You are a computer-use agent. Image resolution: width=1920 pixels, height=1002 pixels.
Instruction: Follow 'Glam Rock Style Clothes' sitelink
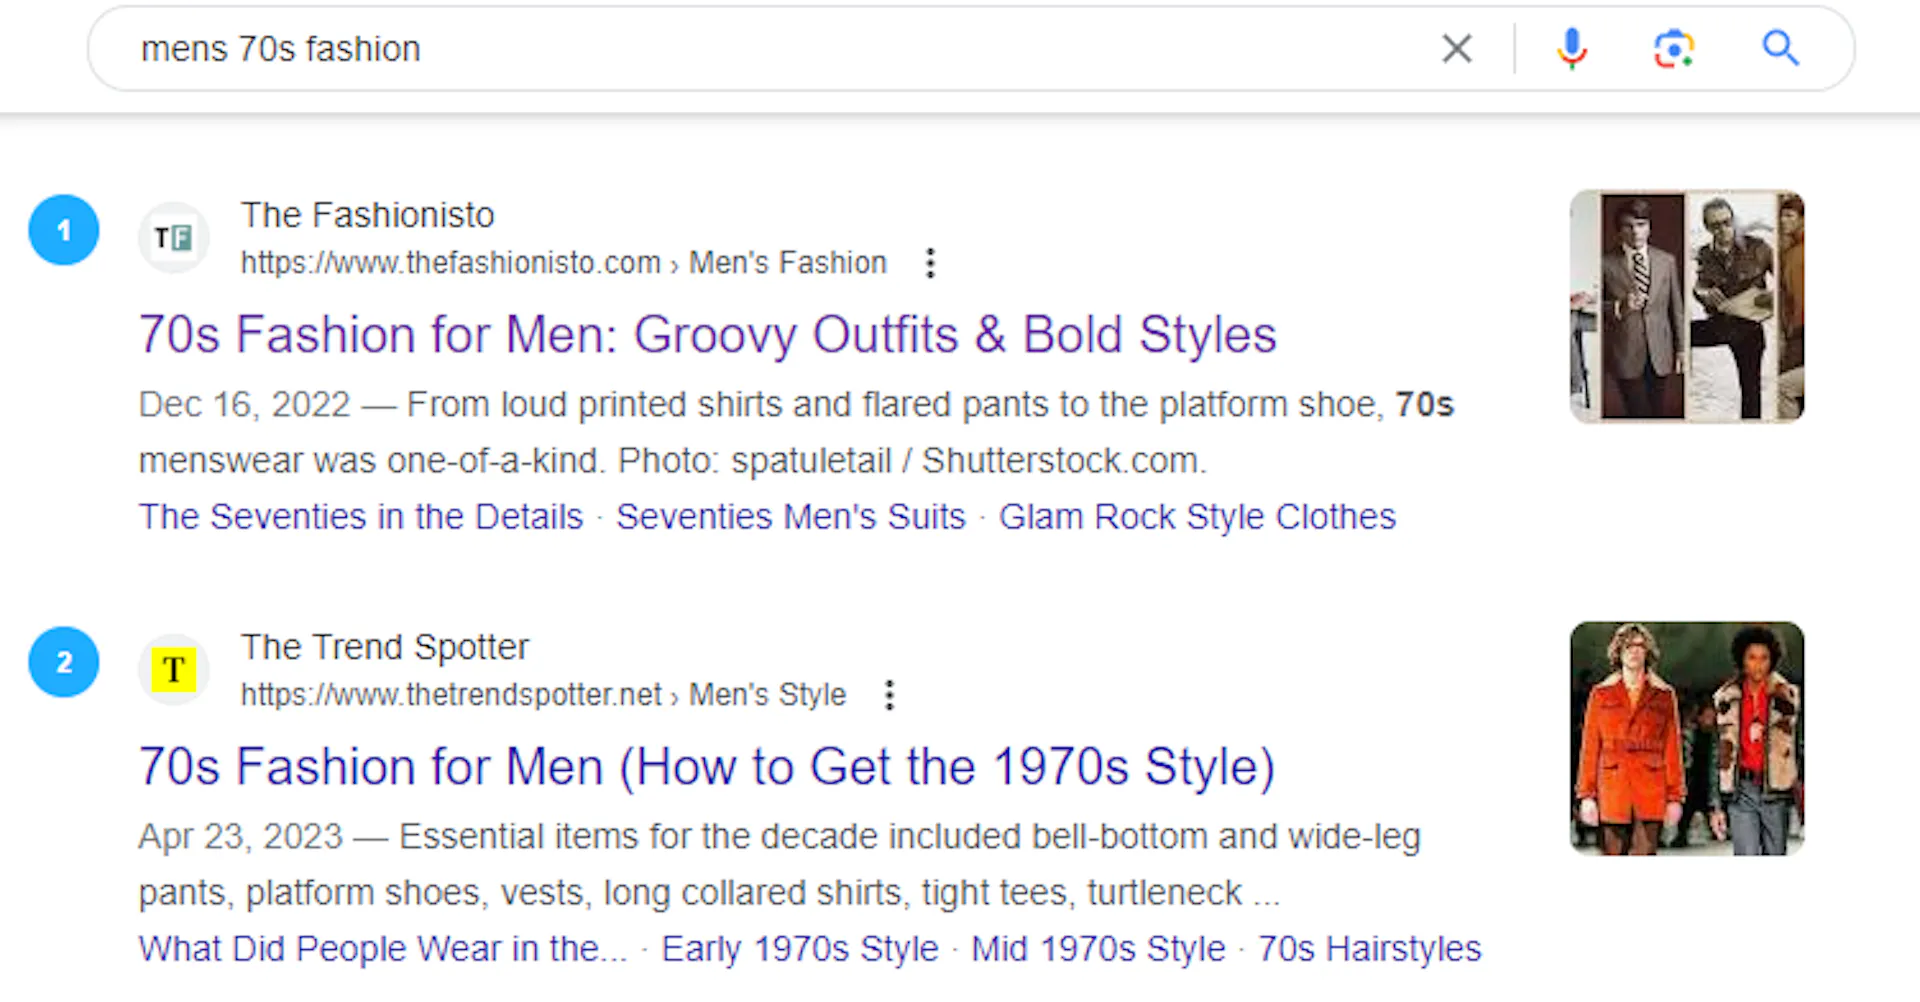click(x=1197, y=517)
